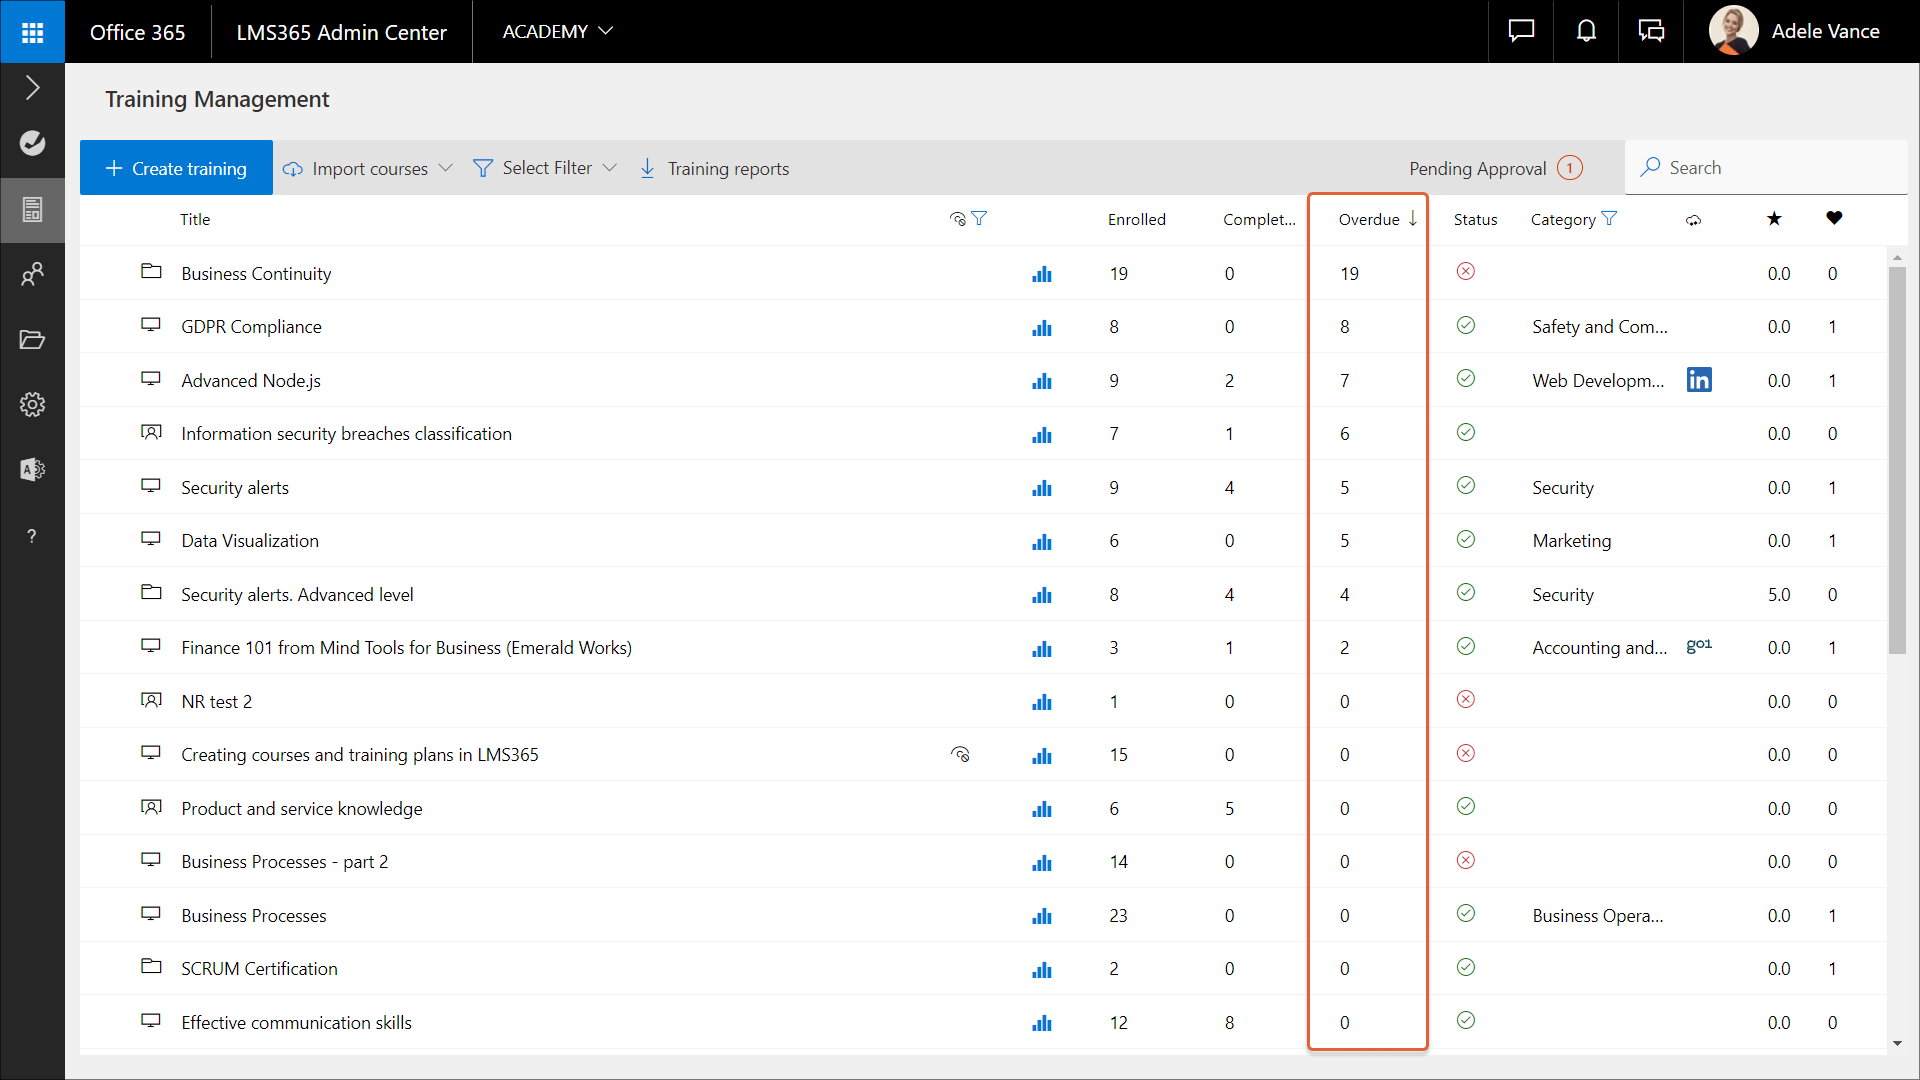Click the help question mark in the sidebar
This screenshot has width=1920, height=1080.
pos(32,536)
